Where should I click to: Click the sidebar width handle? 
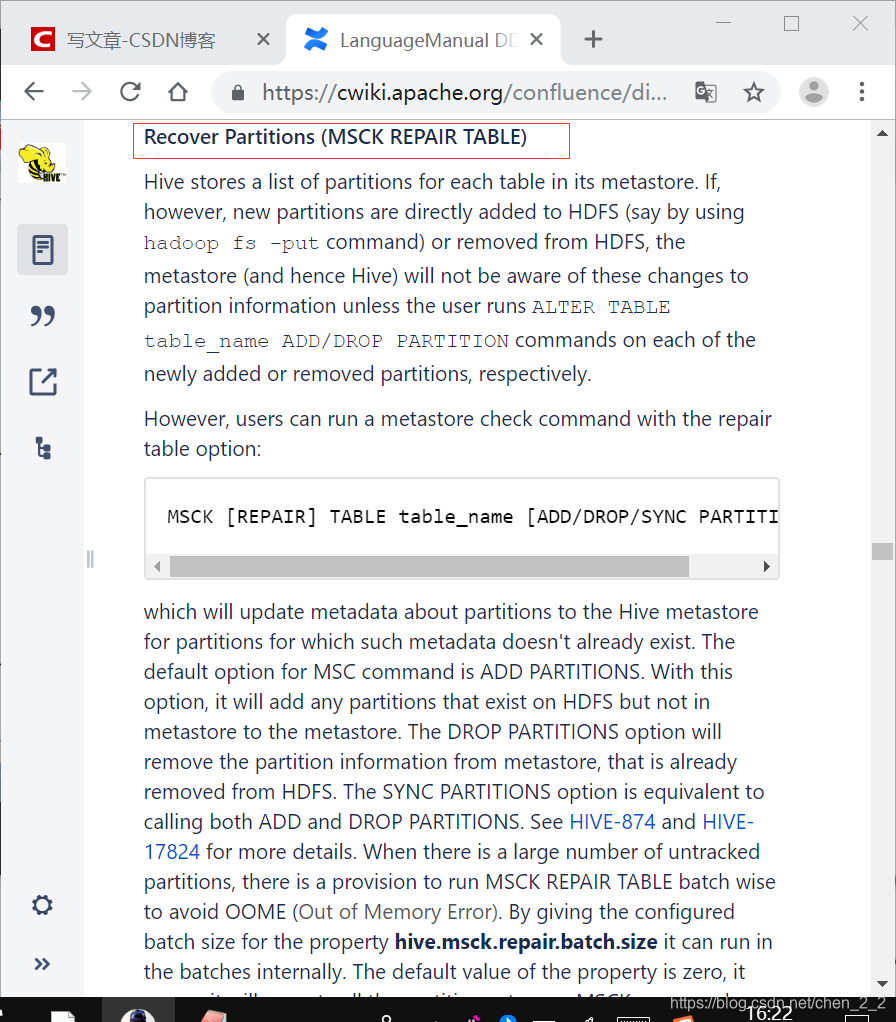click(90, 559)
